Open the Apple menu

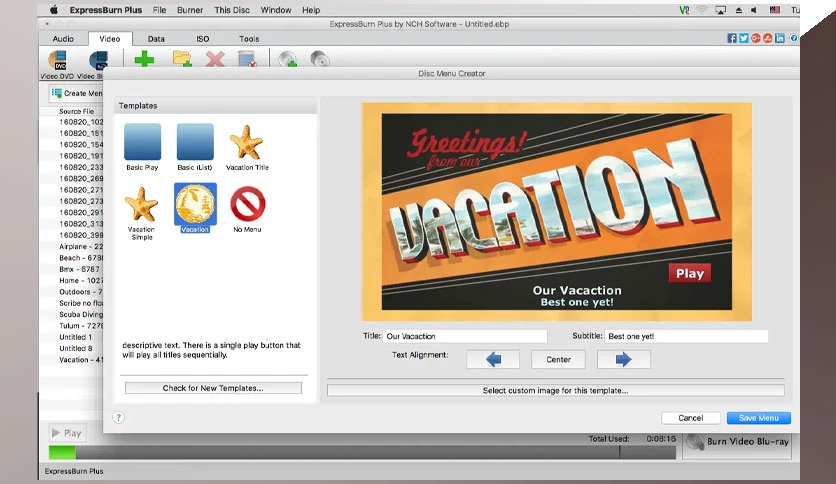point(54,10)
